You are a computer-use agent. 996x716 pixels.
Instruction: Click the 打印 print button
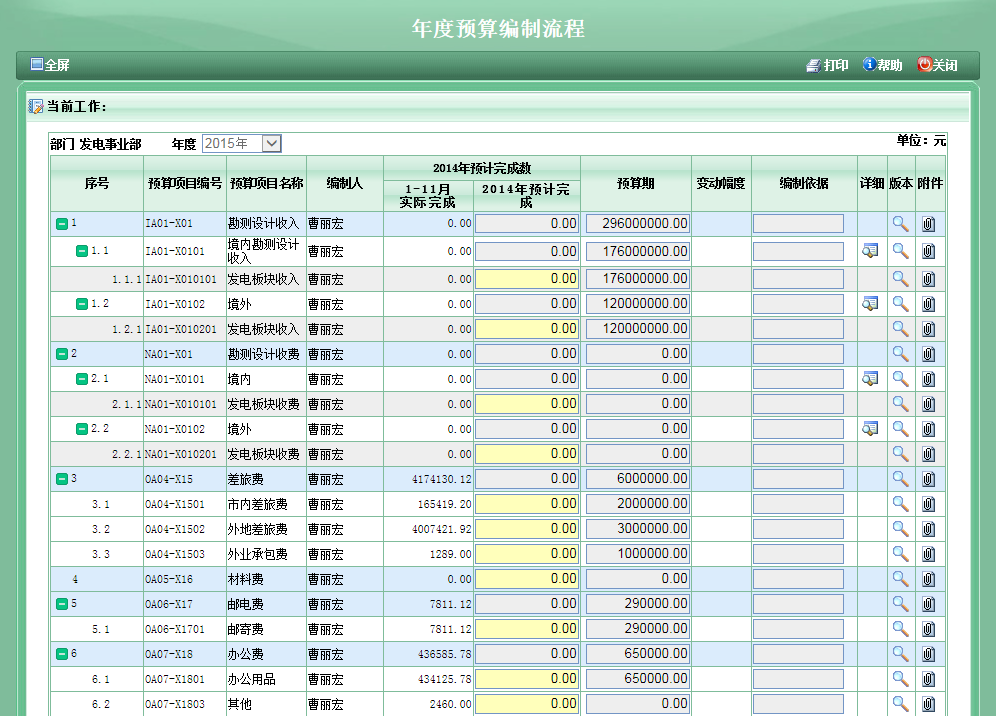[x=827, y=65]
